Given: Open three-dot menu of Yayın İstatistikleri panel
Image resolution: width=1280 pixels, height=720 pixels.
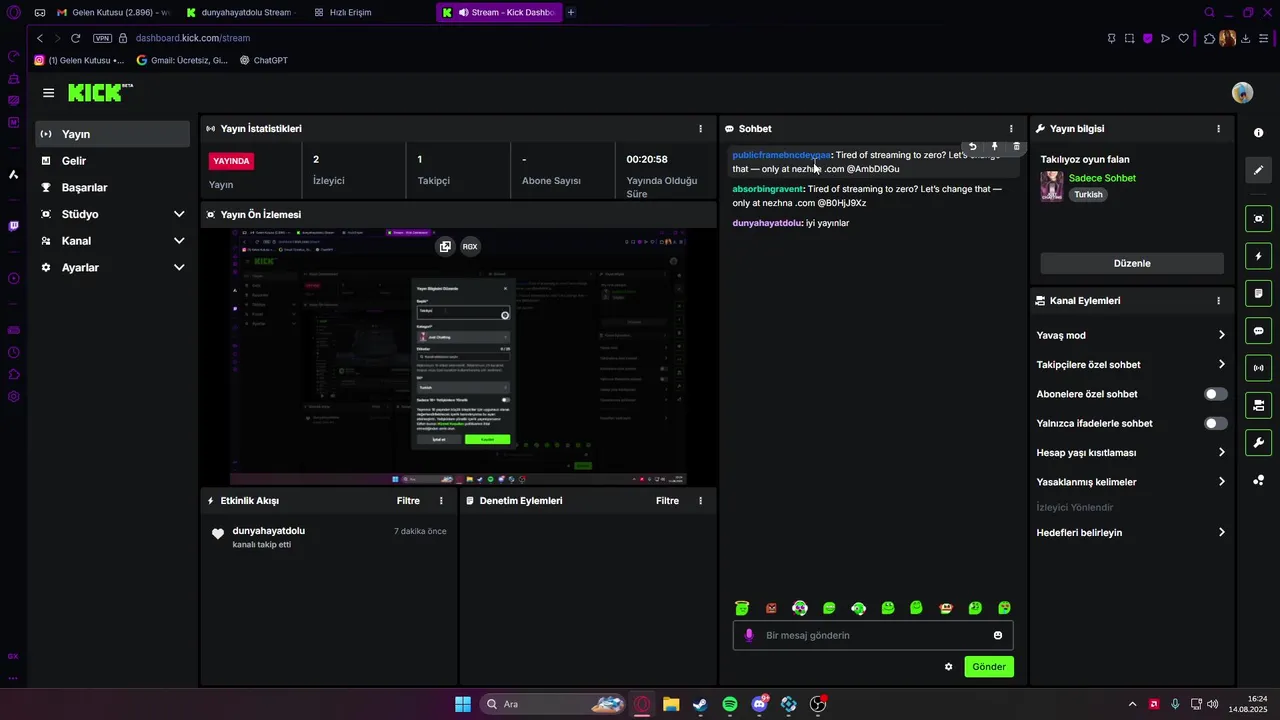Looking at the screenshot, I should point(700,129).
